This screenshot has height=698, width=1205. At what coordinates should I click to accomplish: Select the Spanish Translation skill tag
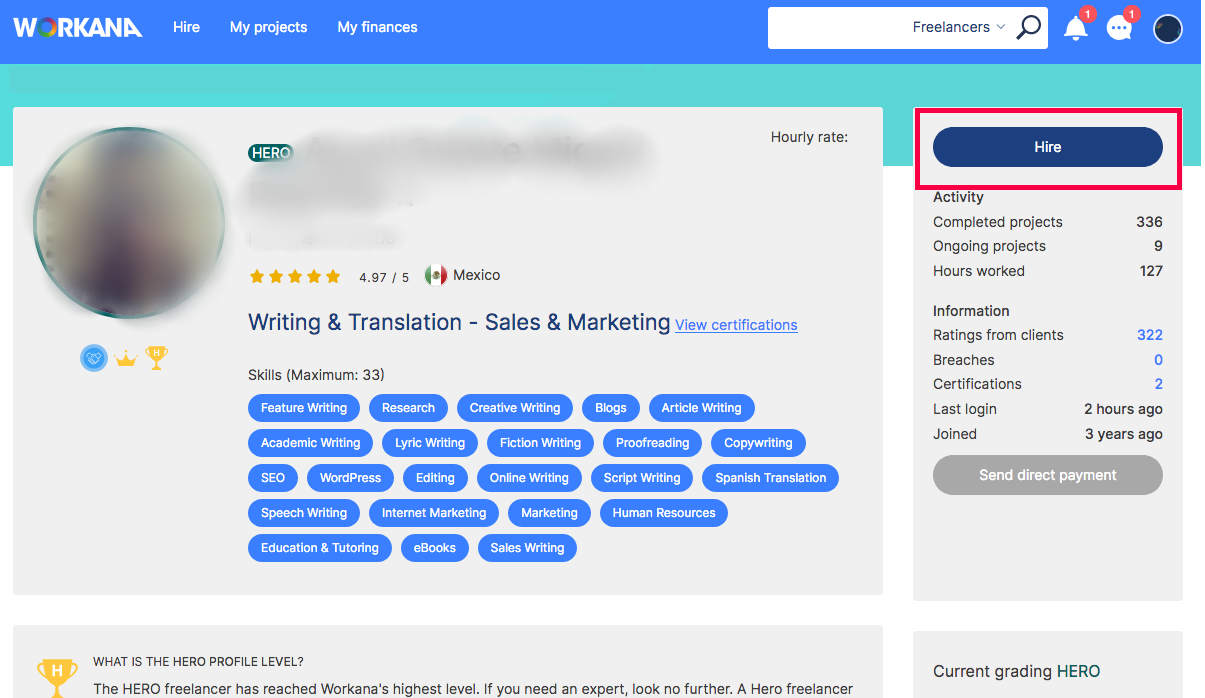point(770,478)
